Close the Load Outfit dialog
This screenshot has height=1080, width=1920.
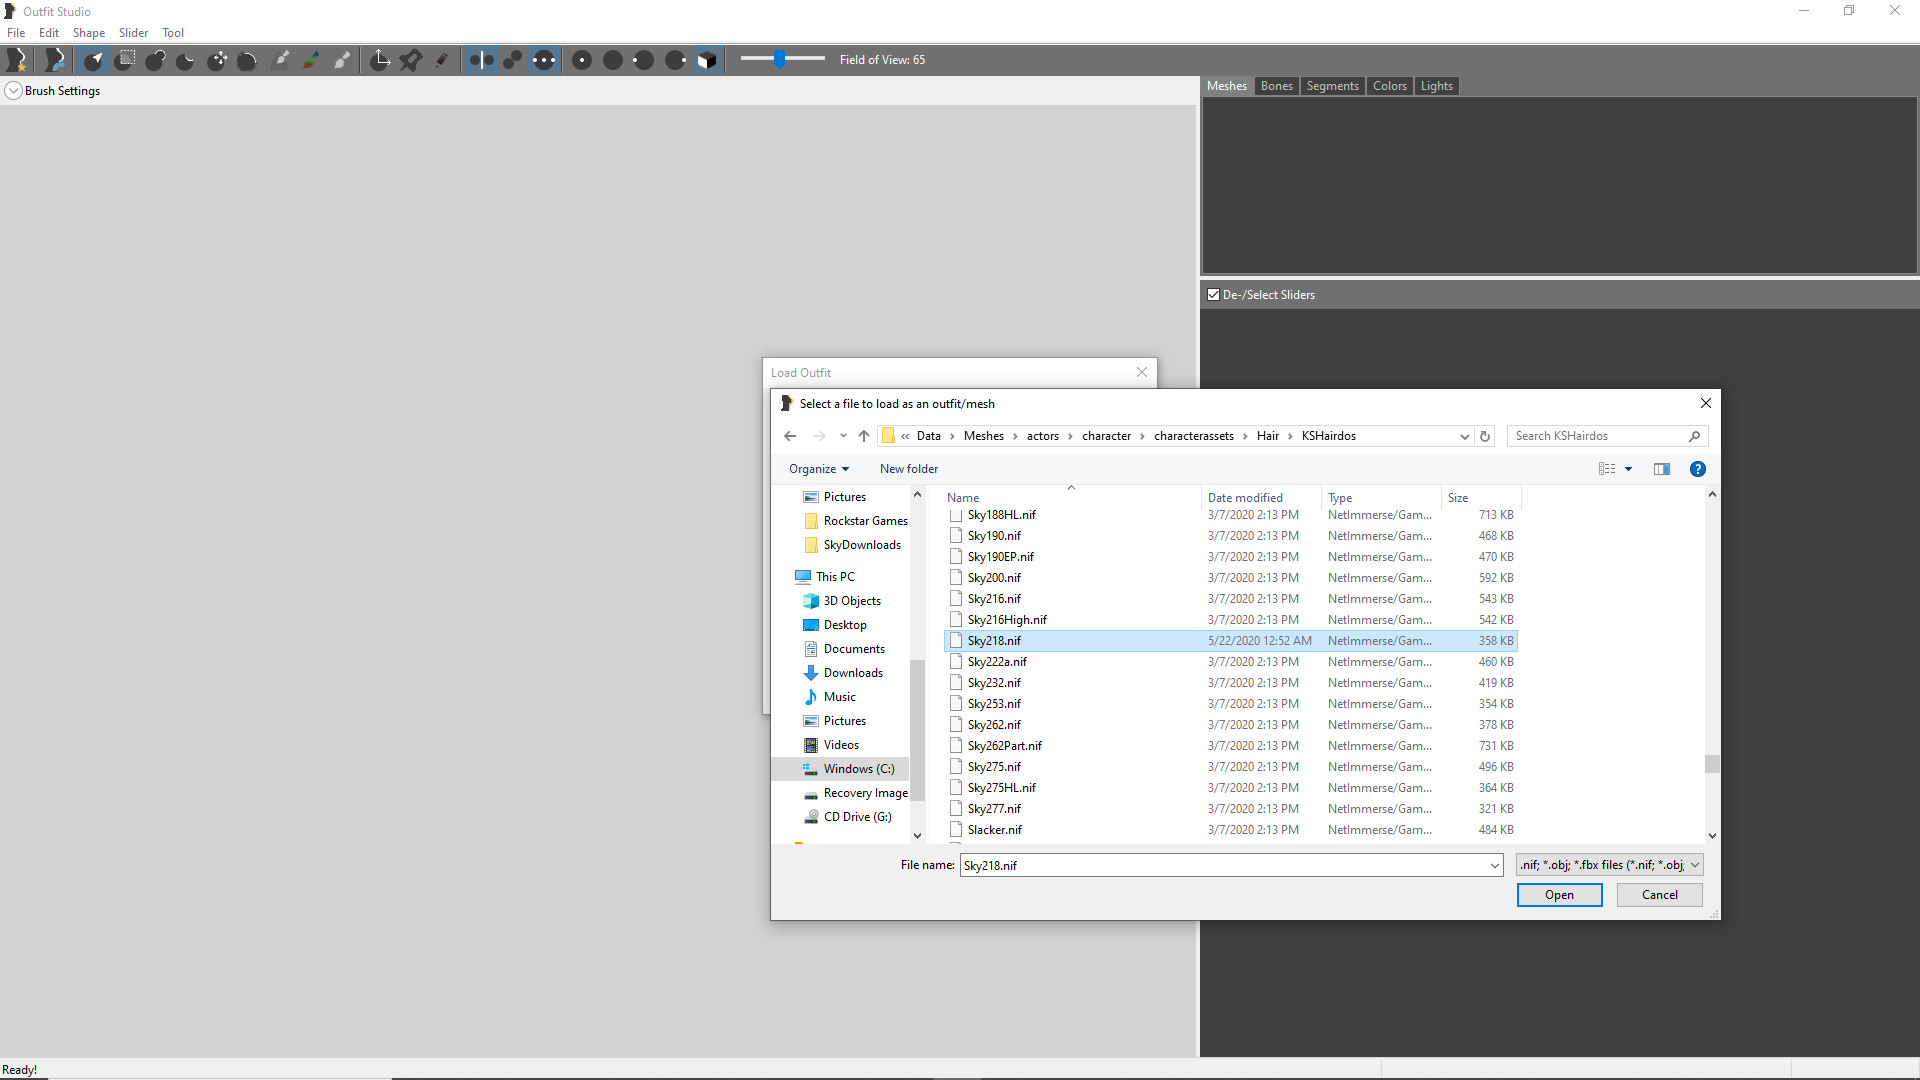point(1142,372)
